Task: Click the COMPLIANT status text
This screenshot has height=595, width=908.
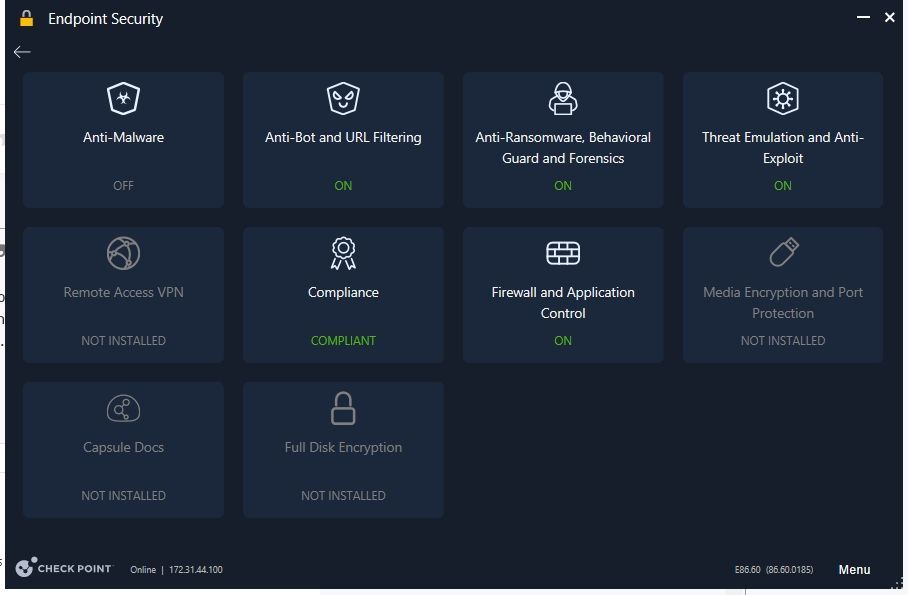Action: point(343,340)
